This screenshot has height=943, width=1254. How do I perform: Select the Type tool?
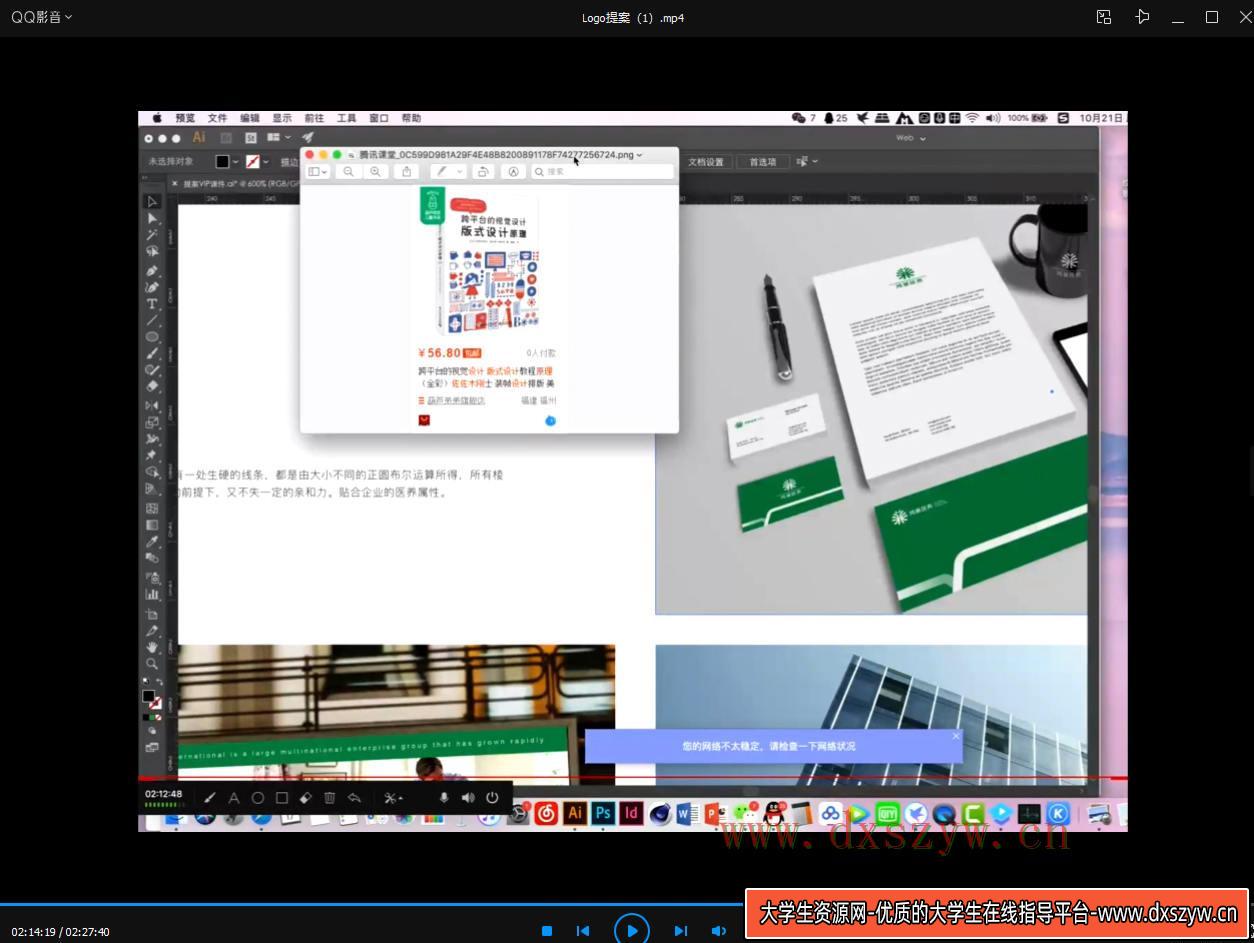[x=152, y=304]
